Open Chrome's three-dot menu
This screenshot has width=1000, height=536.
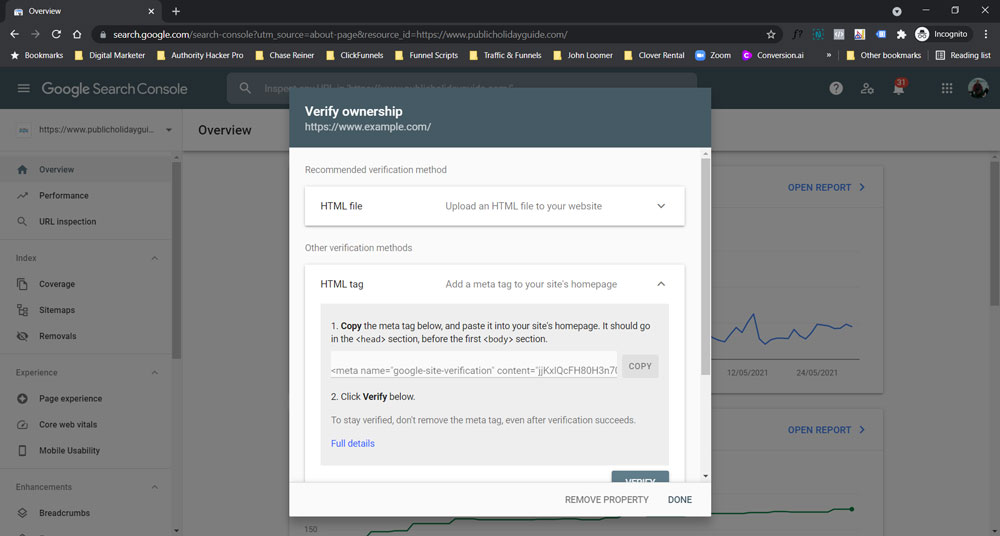point(986,34)
